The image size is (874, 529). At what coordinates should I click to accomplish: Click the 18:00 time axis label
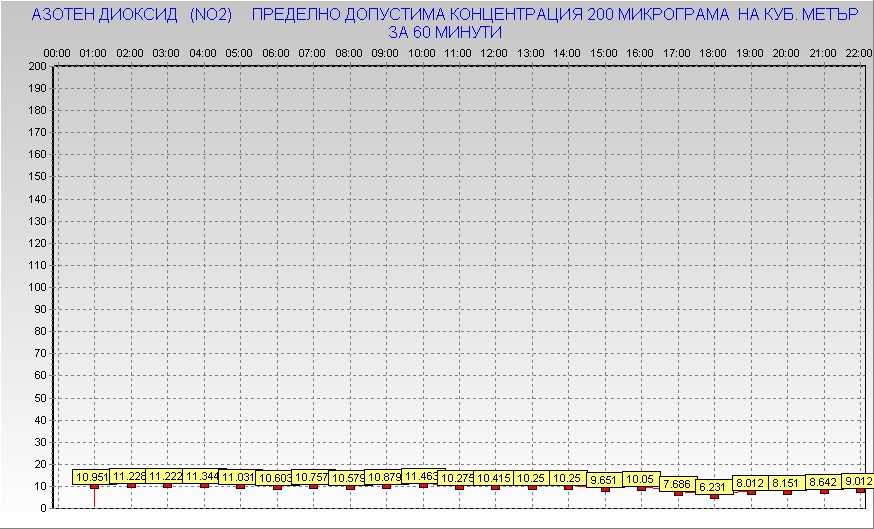(713, 52)
